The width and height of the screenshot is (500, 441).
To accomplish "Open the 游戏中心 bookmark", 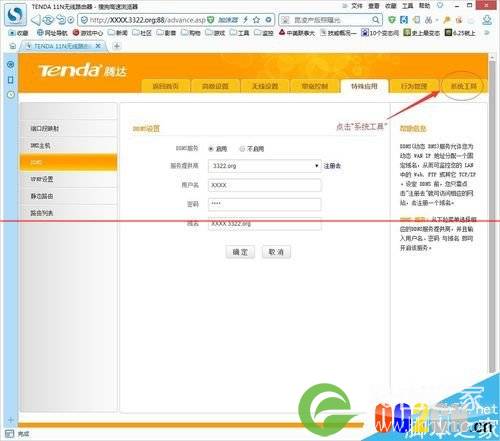I will (x=88, y=33).
